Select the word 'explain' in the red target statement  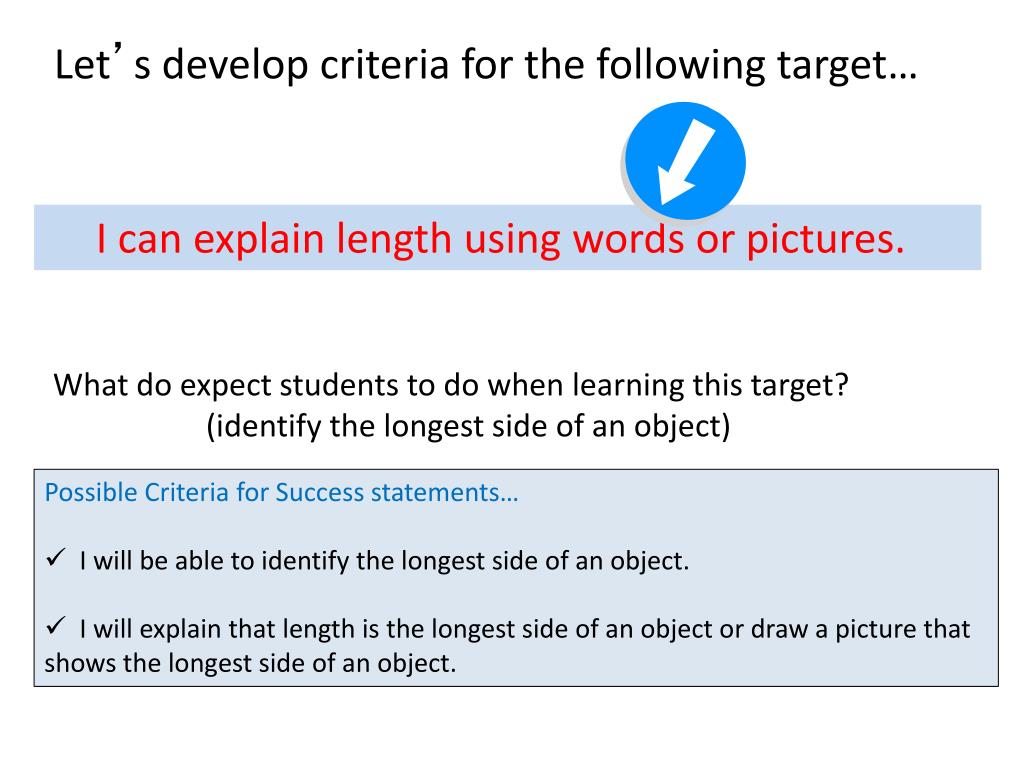[259, 240]
